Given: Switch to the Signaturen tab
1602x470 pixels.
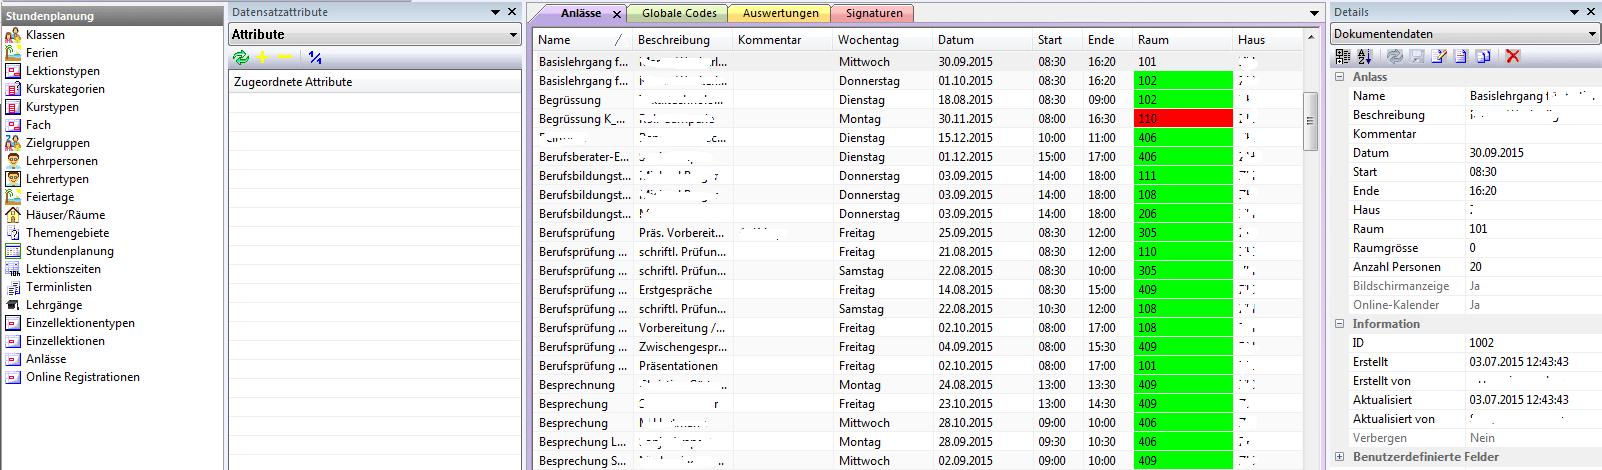Looking at the screenshot, I should [x=873, y=13].
